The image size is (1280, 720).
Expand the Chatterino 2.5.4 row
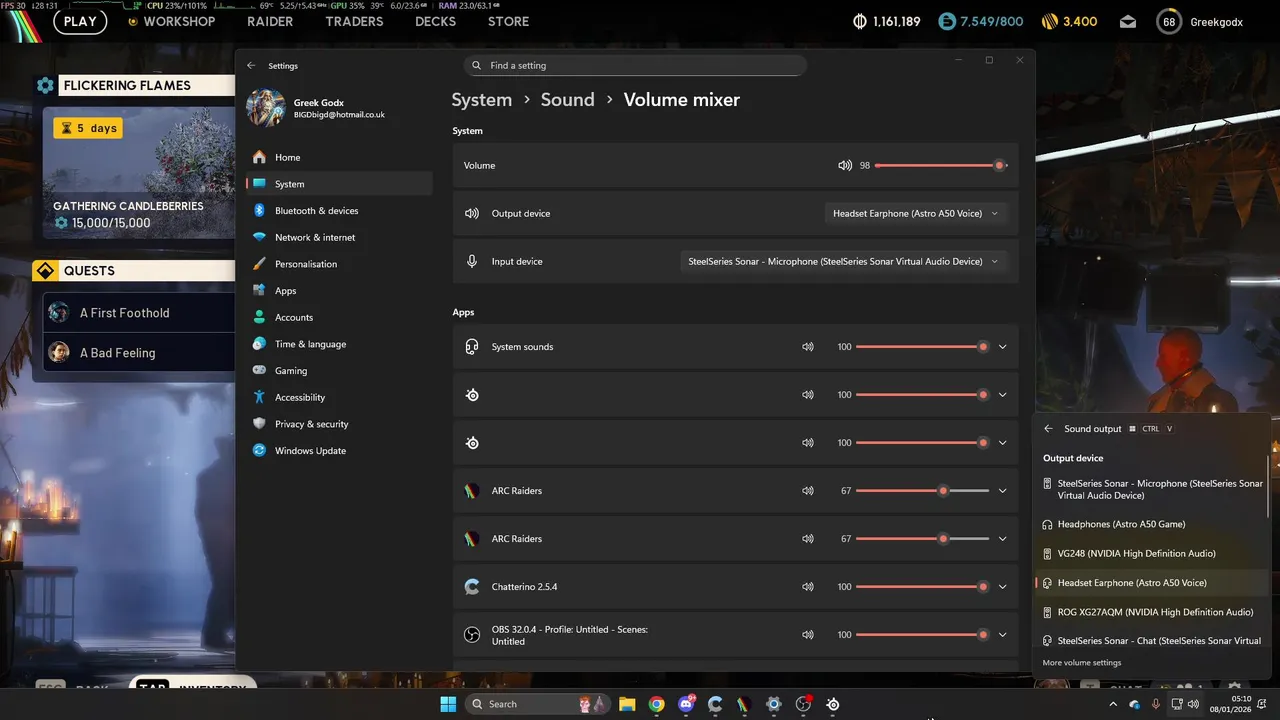1002,587
